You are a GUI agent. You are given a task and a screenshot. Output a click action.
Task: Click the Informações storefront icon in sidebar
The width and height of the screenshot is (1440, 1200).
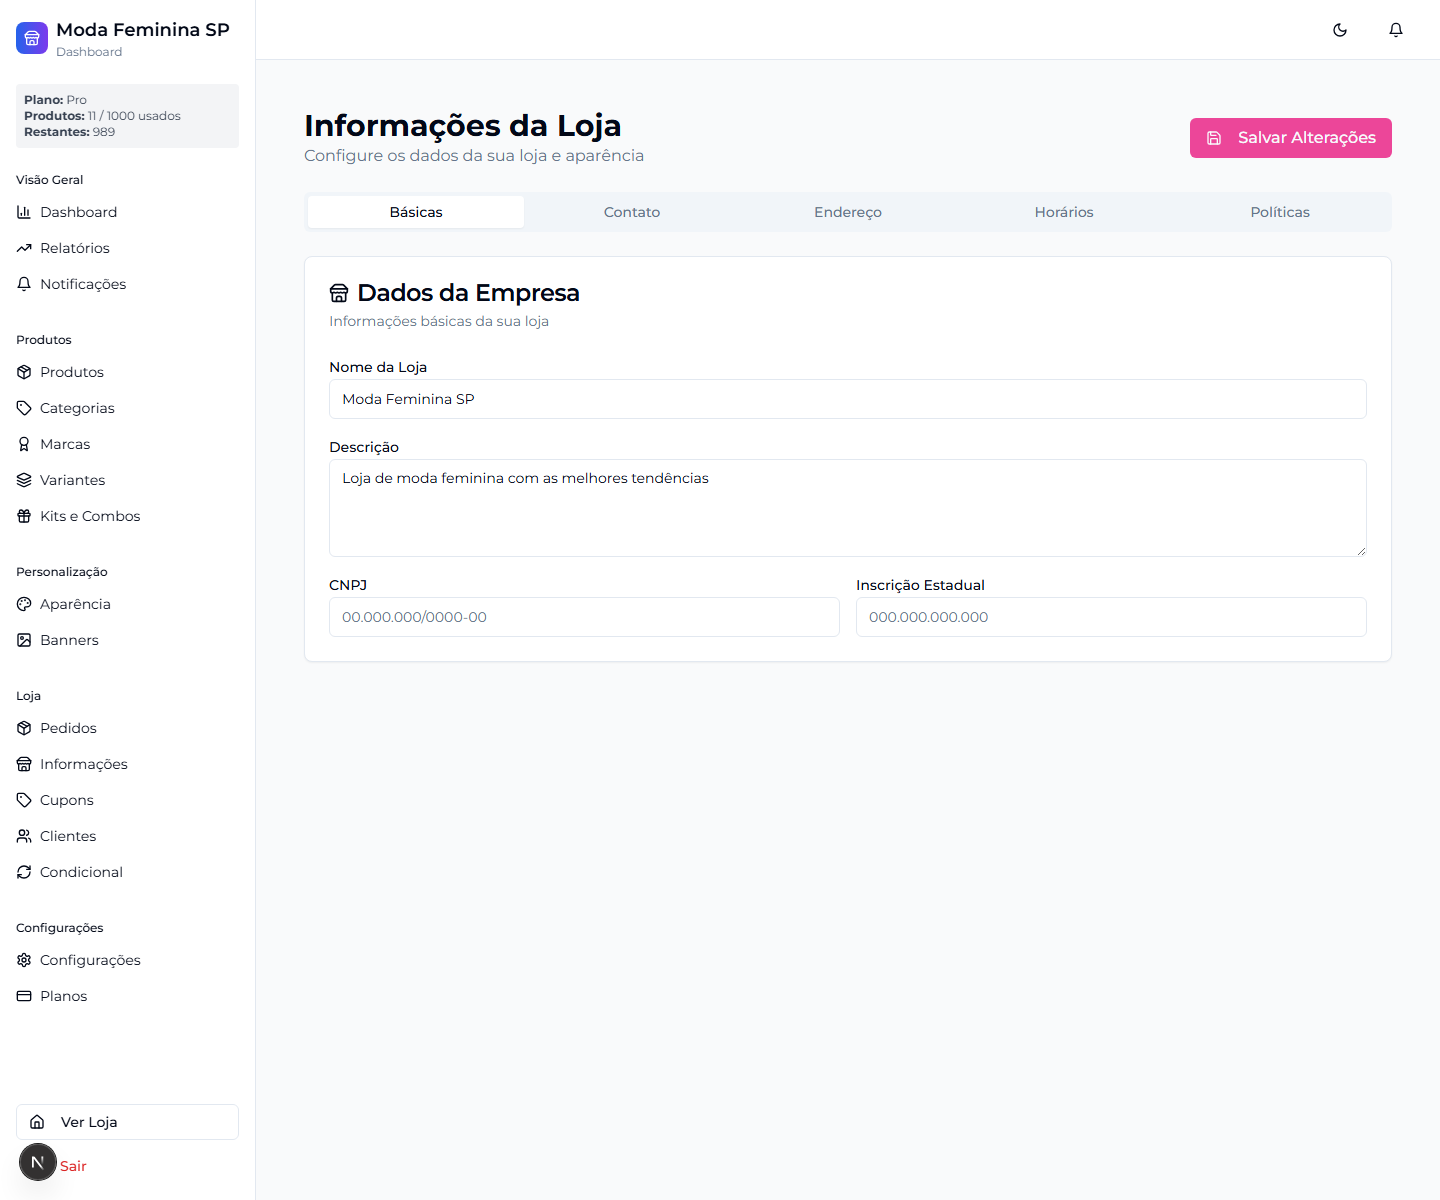pos(24,764)
